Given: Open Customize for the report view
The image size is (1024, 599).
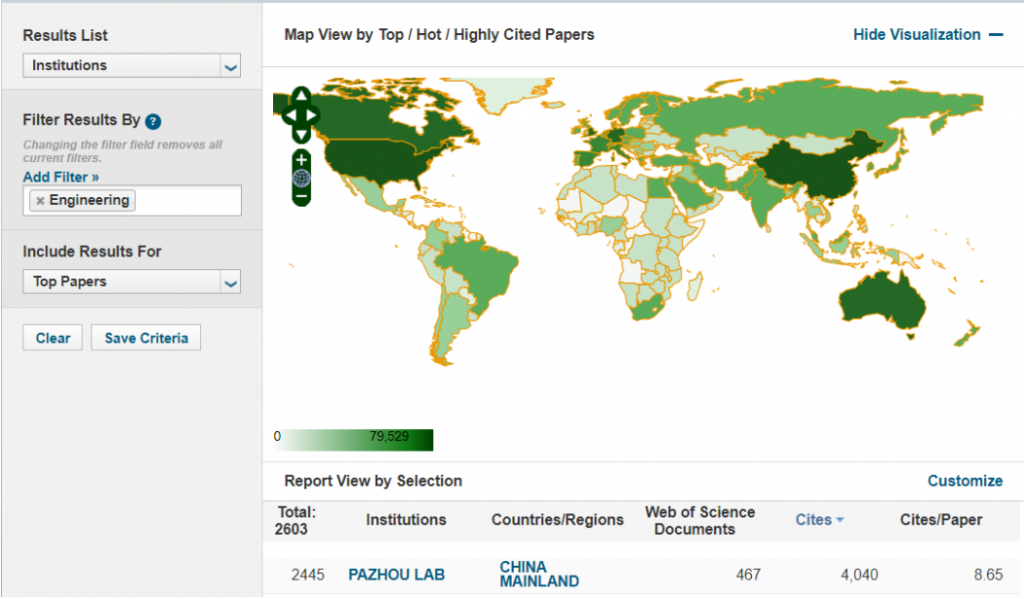Looking at the screenshot, I should (x=964, y=481).
